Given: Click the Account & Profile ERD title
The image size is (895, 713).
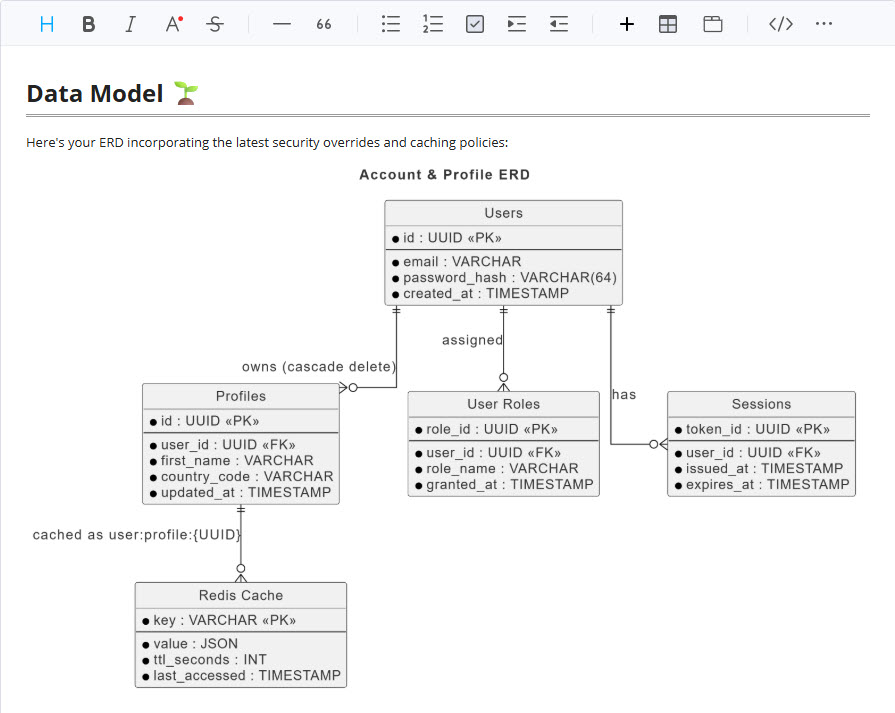Looking at the screenshot, I should (x=445, y=175).
